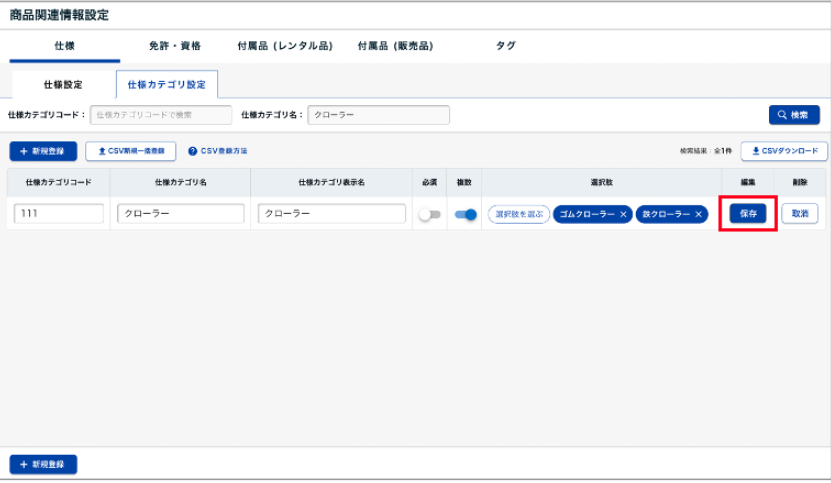Focus the 仕様カテゴリコード search field

(x=160, y=115)
